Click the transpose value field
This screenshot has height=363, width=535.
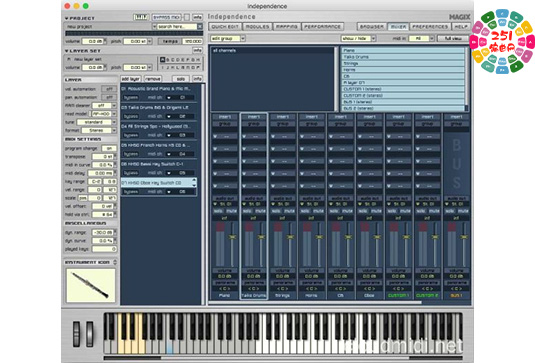click(x=103, y=157)
